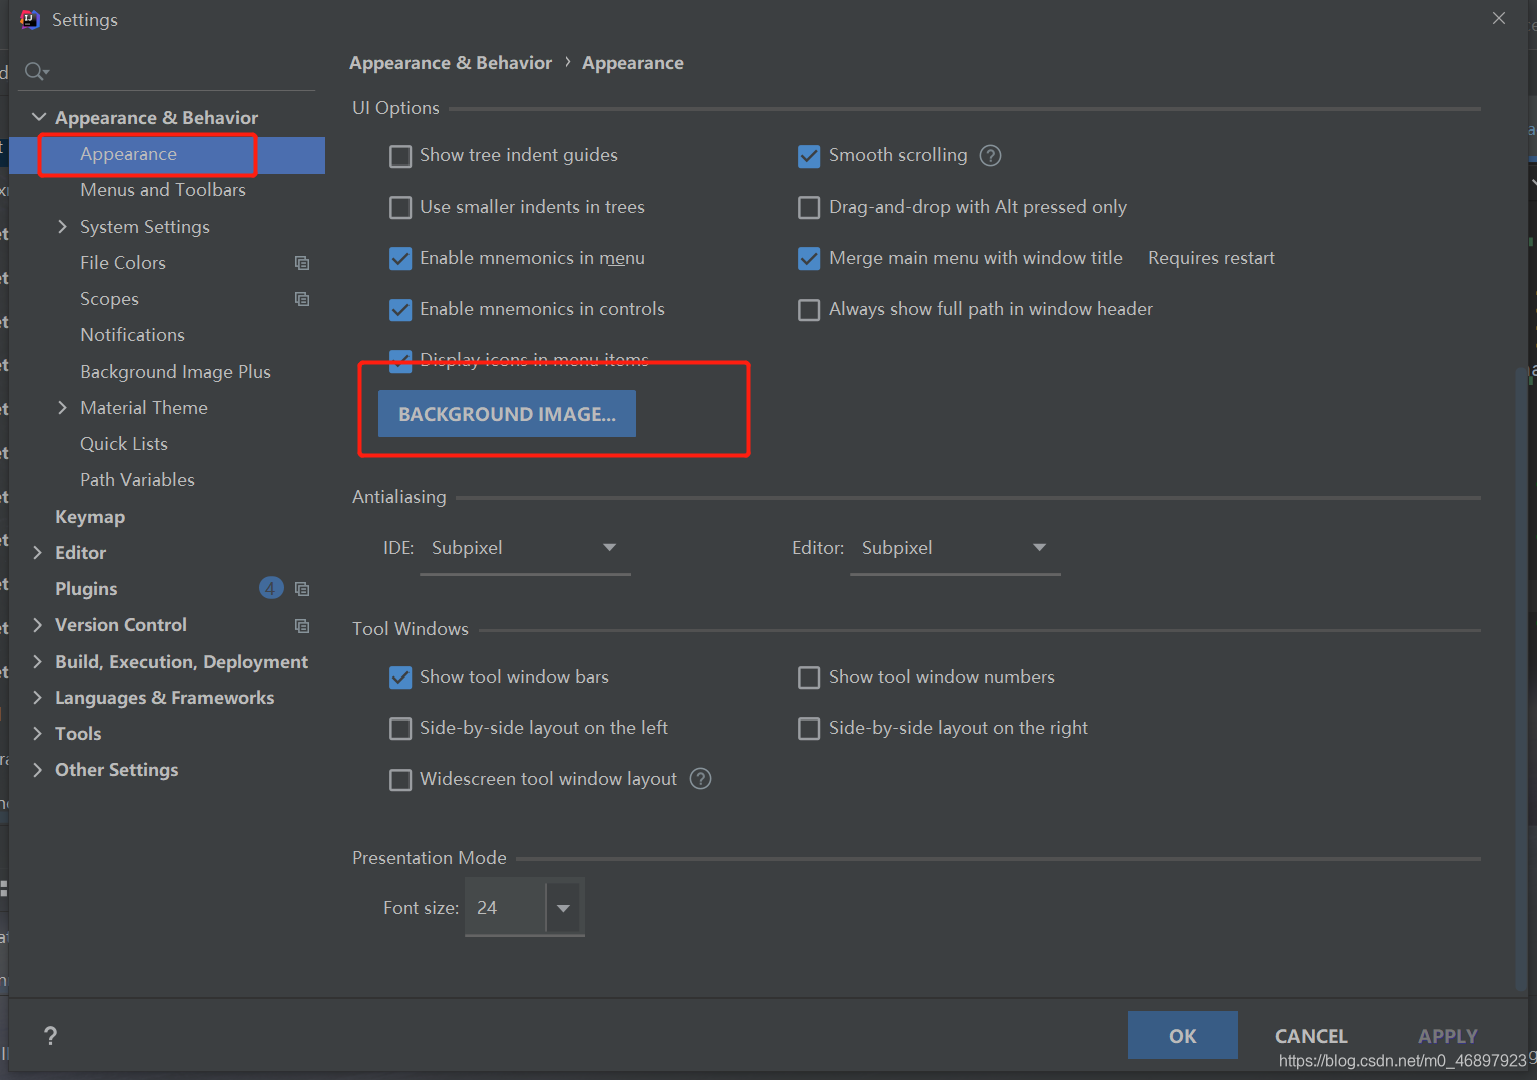Expand the Editor settings node
The height and width of the screenshot is (1080, 1537).
click(37, 552)
